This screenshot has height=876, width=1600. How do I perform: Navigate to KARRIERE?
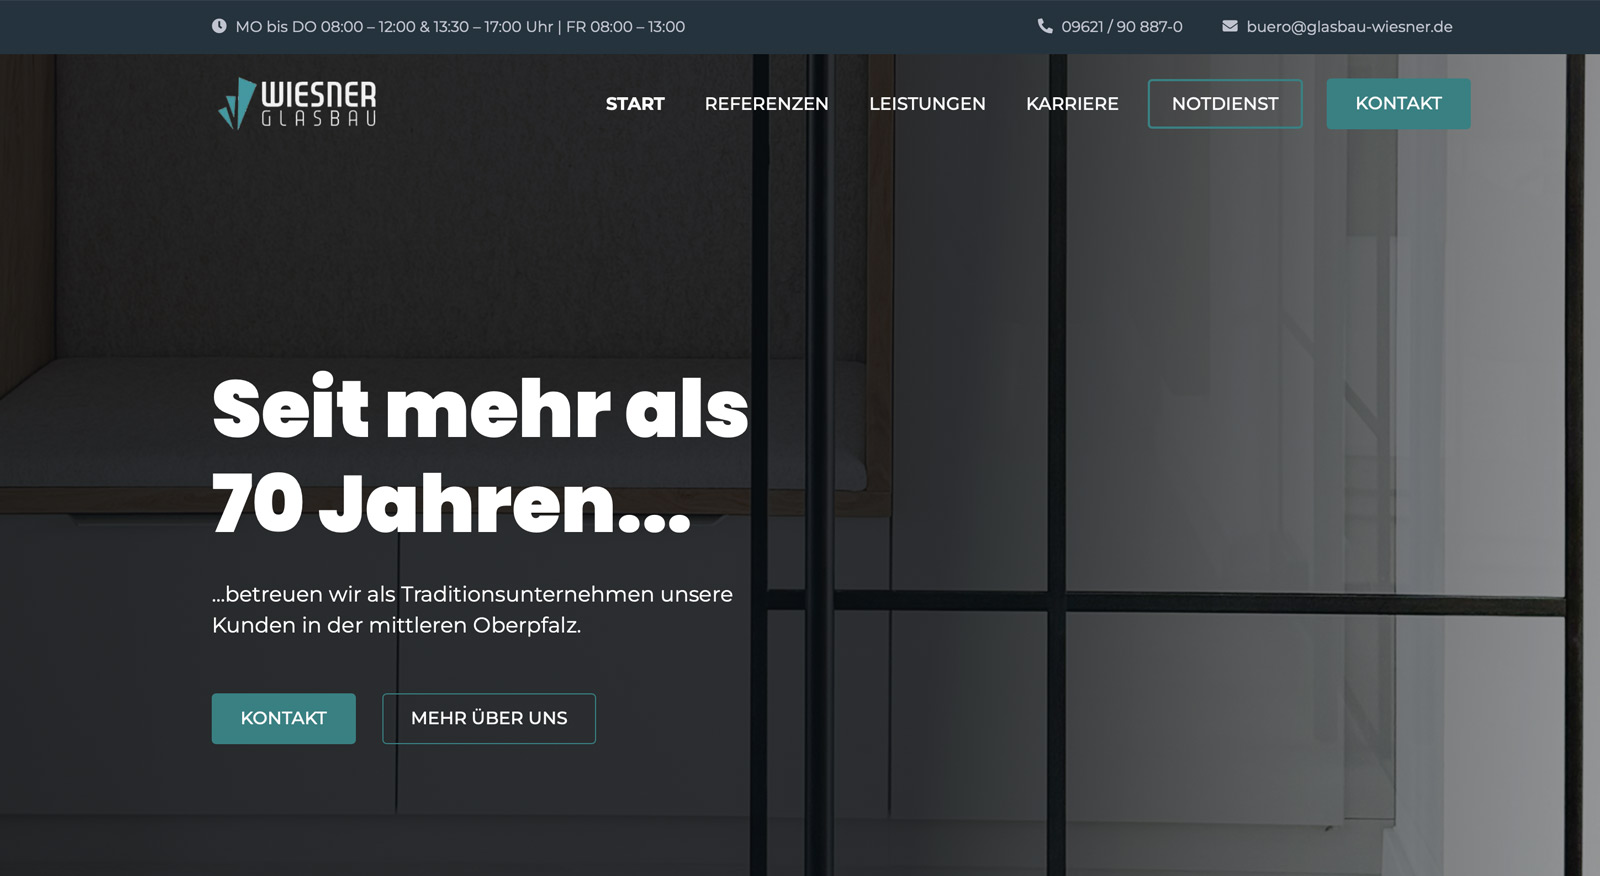(x=1072, y=104)
